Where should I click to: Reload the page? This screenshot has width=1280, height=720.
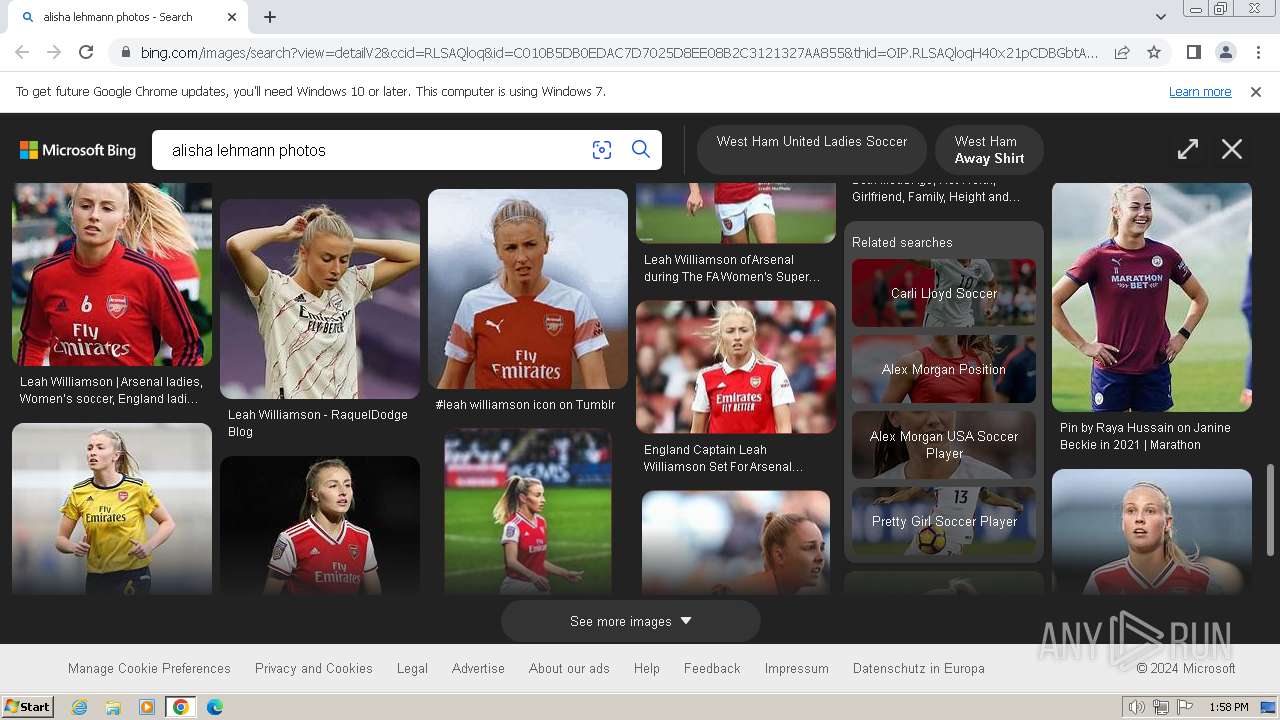(86, 52)
